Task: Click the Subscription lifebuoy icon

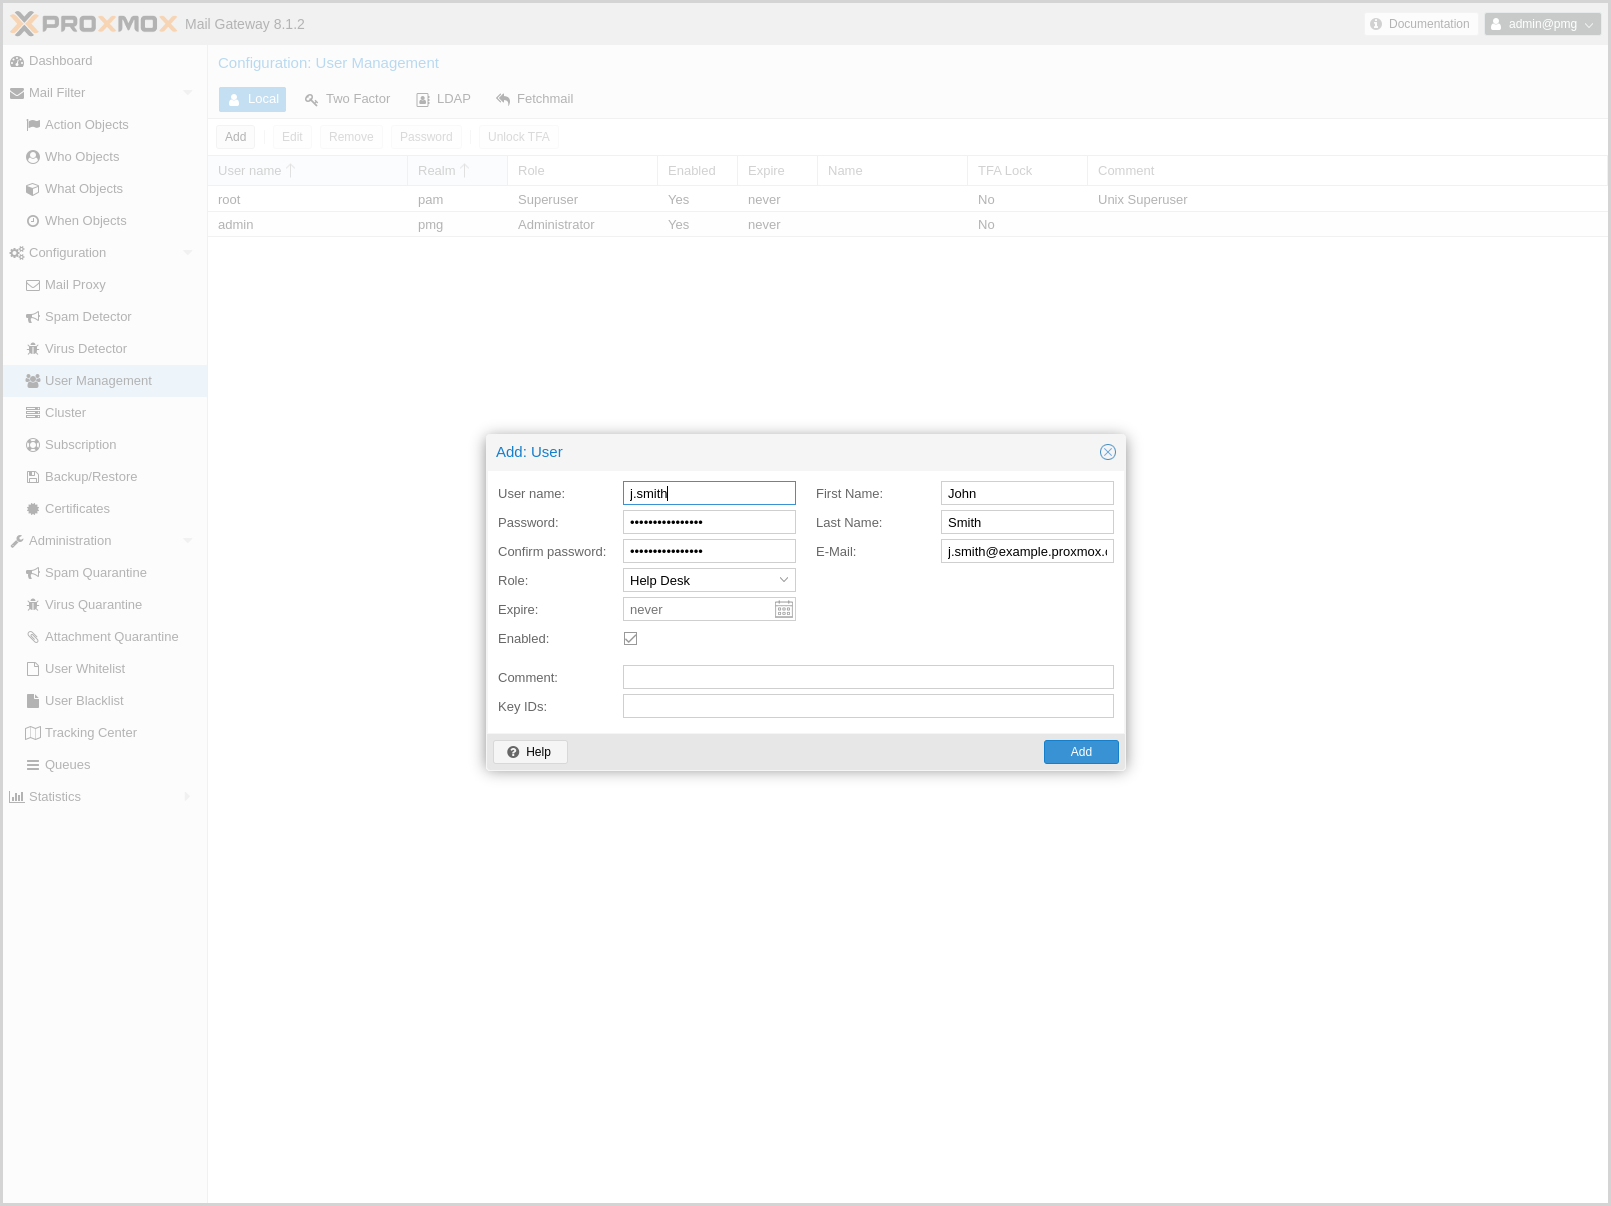Action: click(33, 445)
